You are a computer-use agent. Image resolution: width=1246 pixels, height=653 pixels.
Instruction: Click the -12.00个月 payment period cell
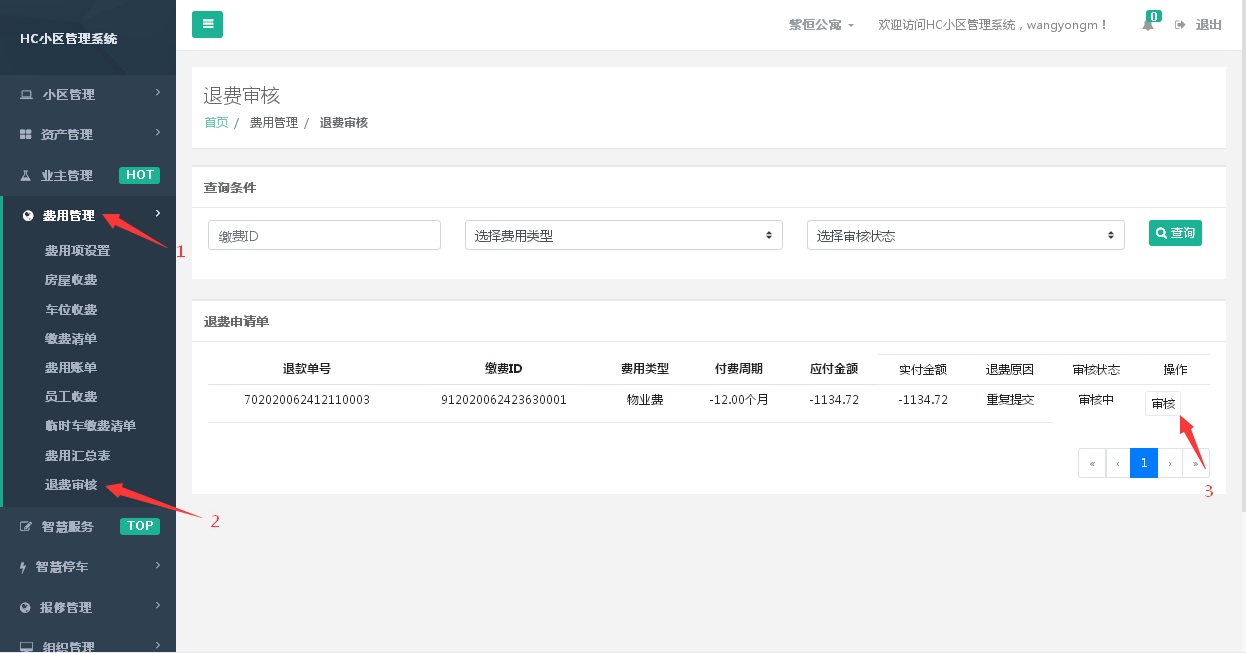(x=739, y=400)
